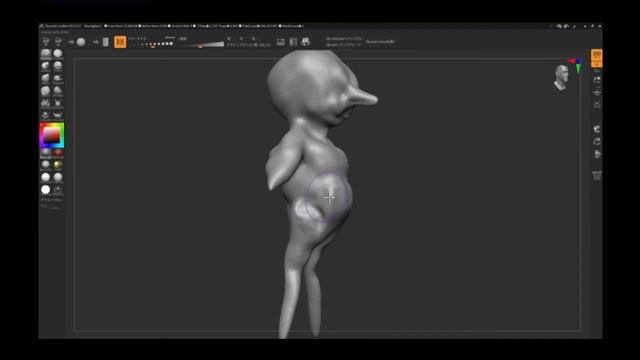Click the frame model icon on right shelf

click(x=597, y=105)
